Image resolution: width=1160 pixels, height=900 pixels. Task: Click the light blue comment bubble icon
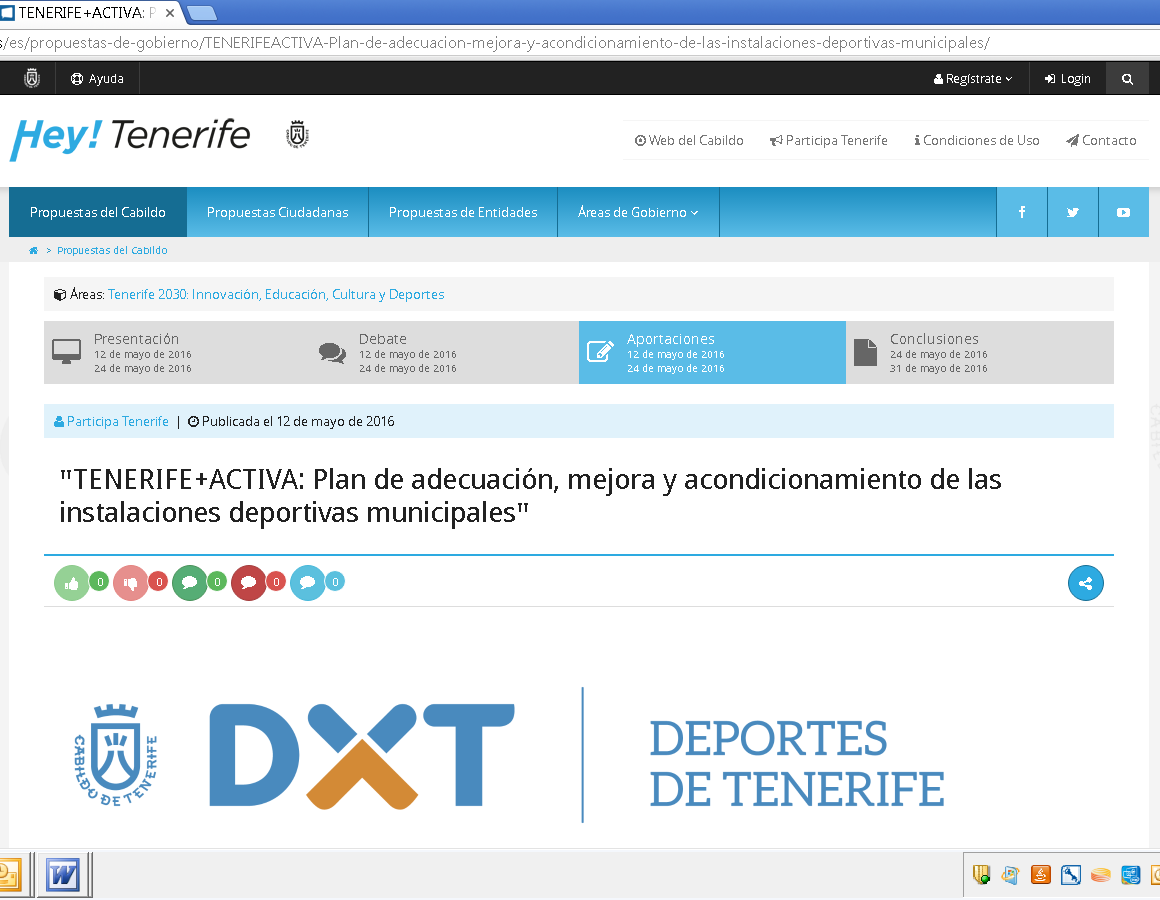[308, 583]
